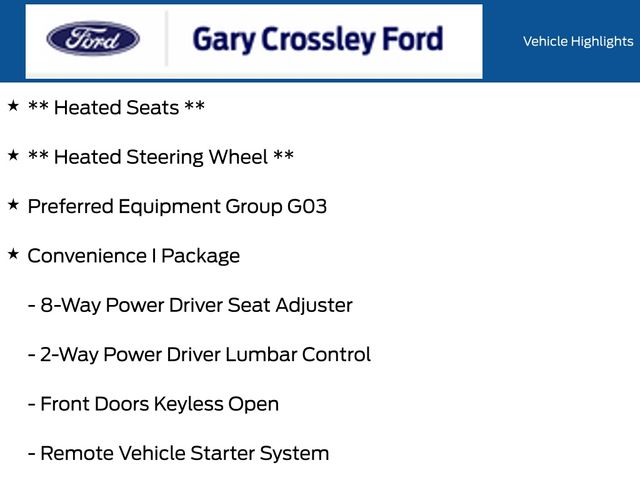The image size is (640, 480).
Task: Click the star beside Preferred Equipment Group
Action: [x=13, y=204]
